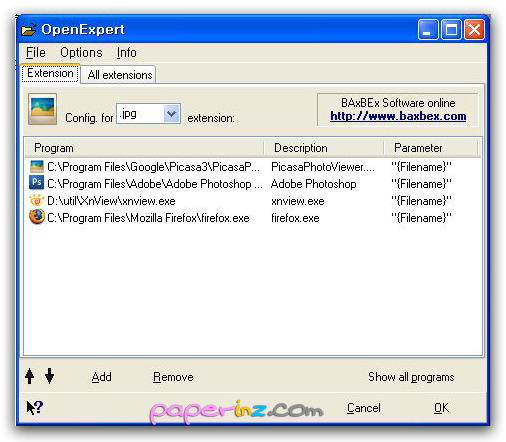Click the Remove button

pyautogui.click(x=173, y=377)
